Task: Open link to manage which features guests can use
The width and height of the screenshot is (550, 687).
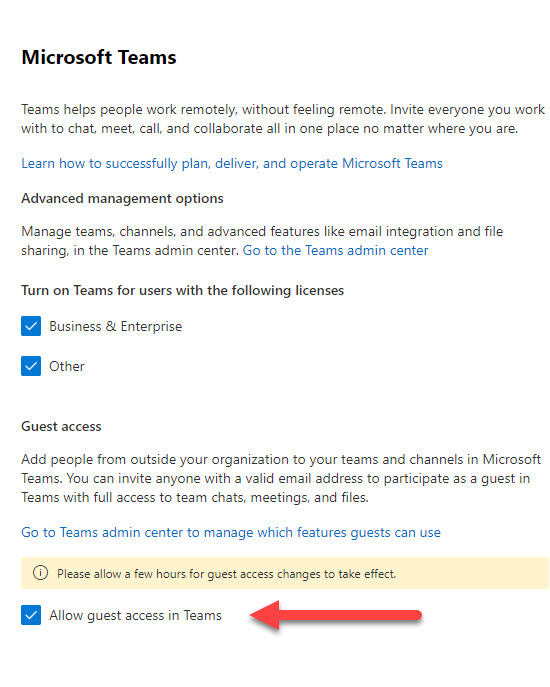Action: tap(231, 532)
